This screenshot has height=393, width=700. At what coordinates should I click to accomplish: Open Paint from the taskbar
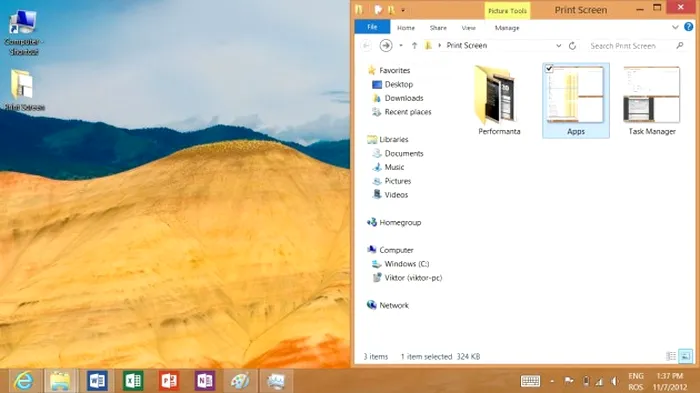click(x=240, y=381)
